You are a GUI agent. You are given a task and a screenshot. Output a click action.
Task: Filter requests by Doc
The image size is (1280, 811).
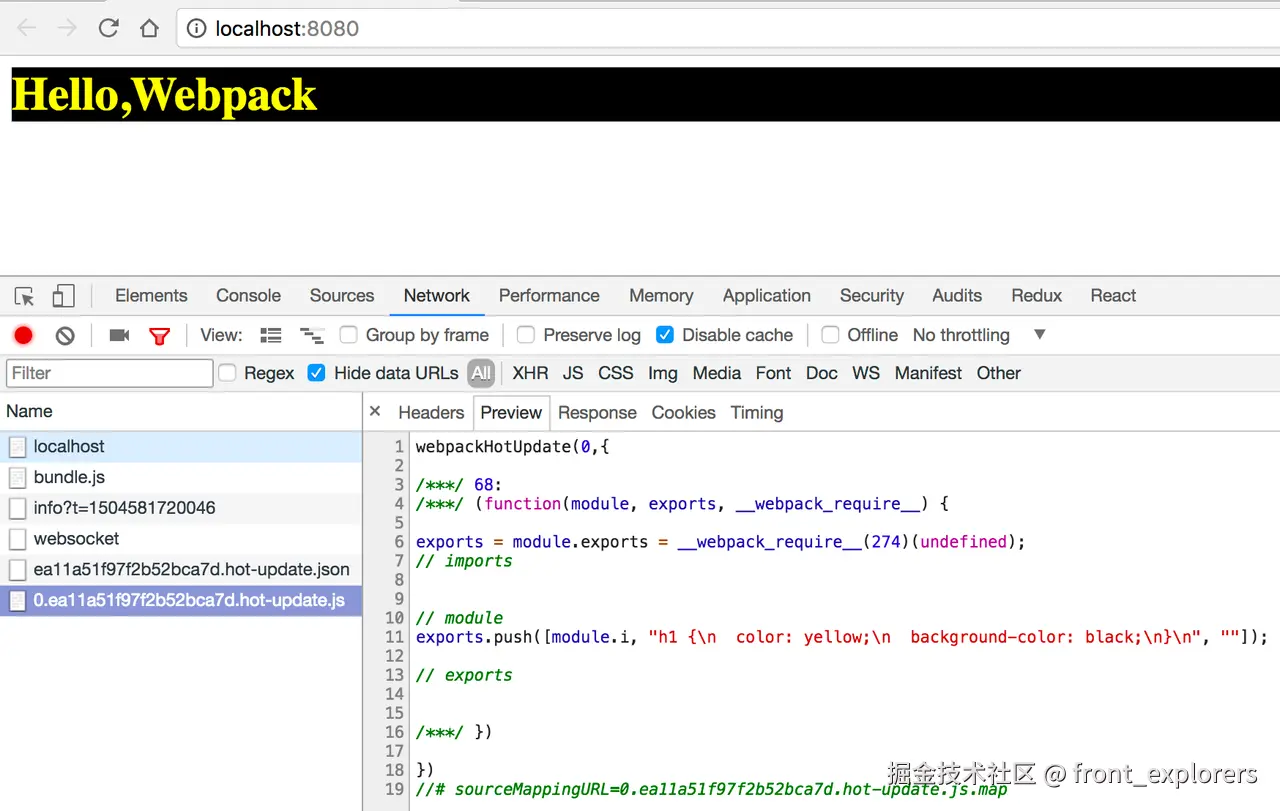(822, 373)
